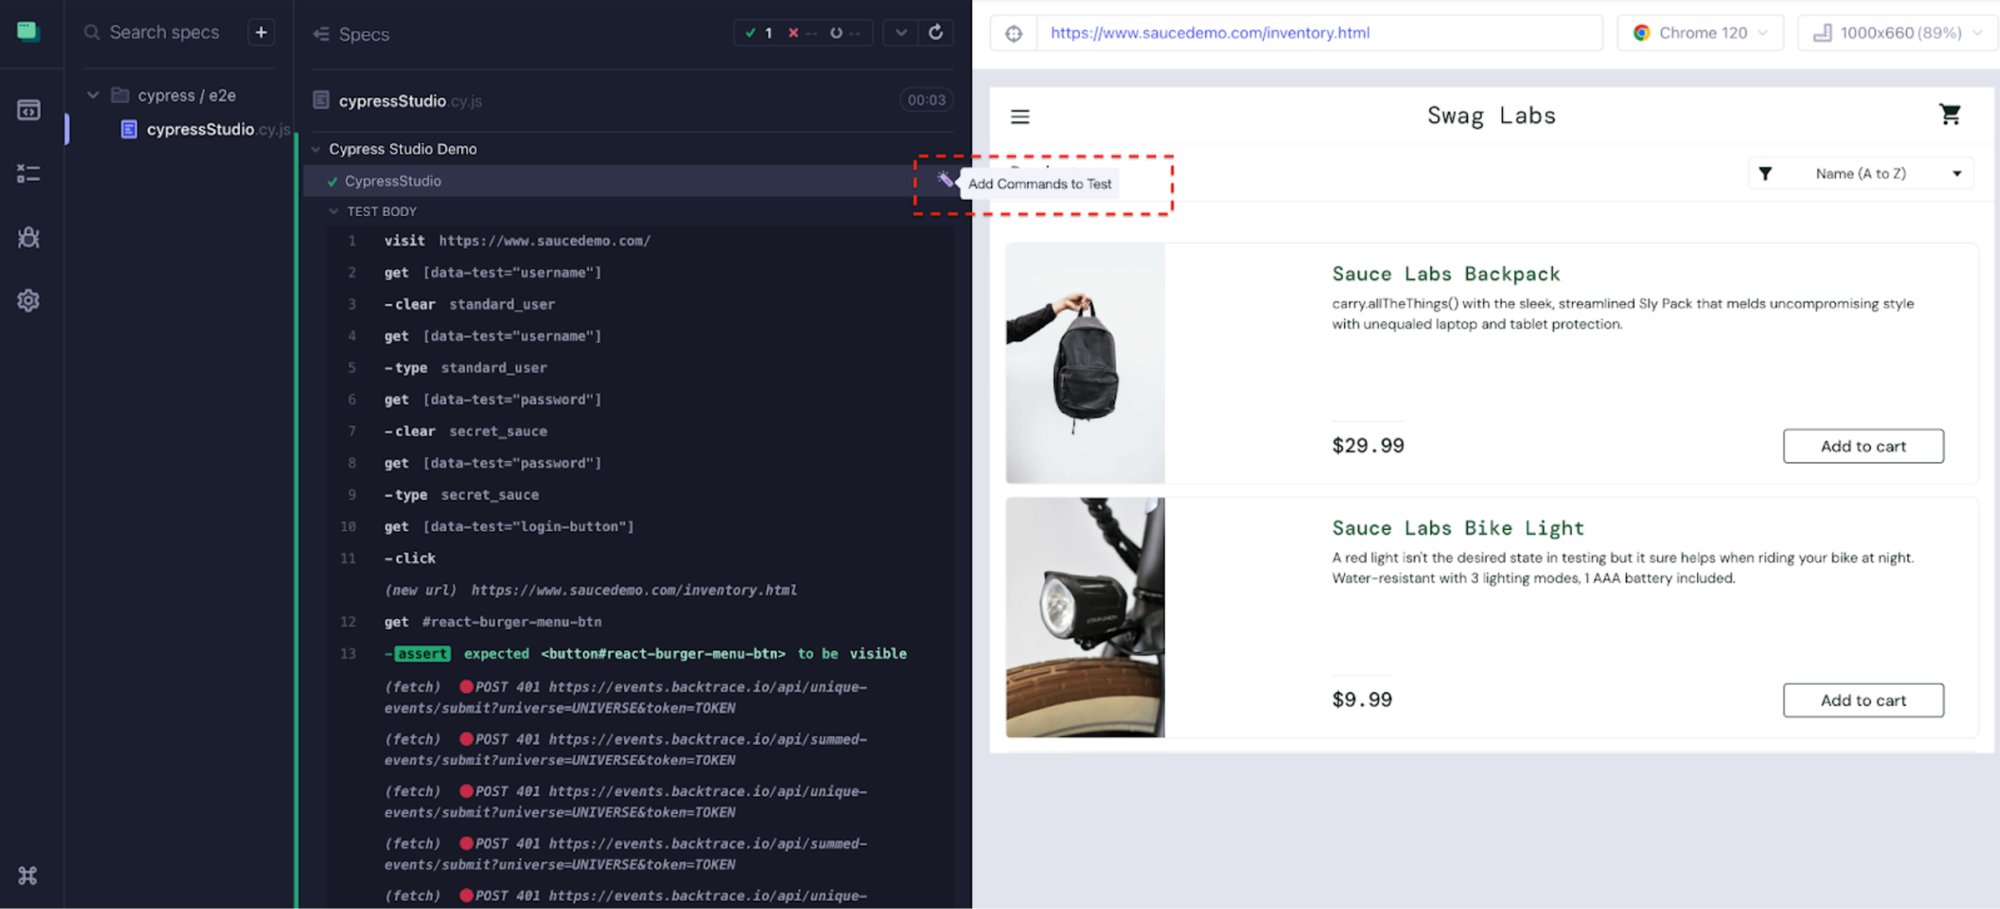Open the Swag Labs hamburger menu
The height and width of the screenshot is (909, 2000).
tap(1020, 117)
